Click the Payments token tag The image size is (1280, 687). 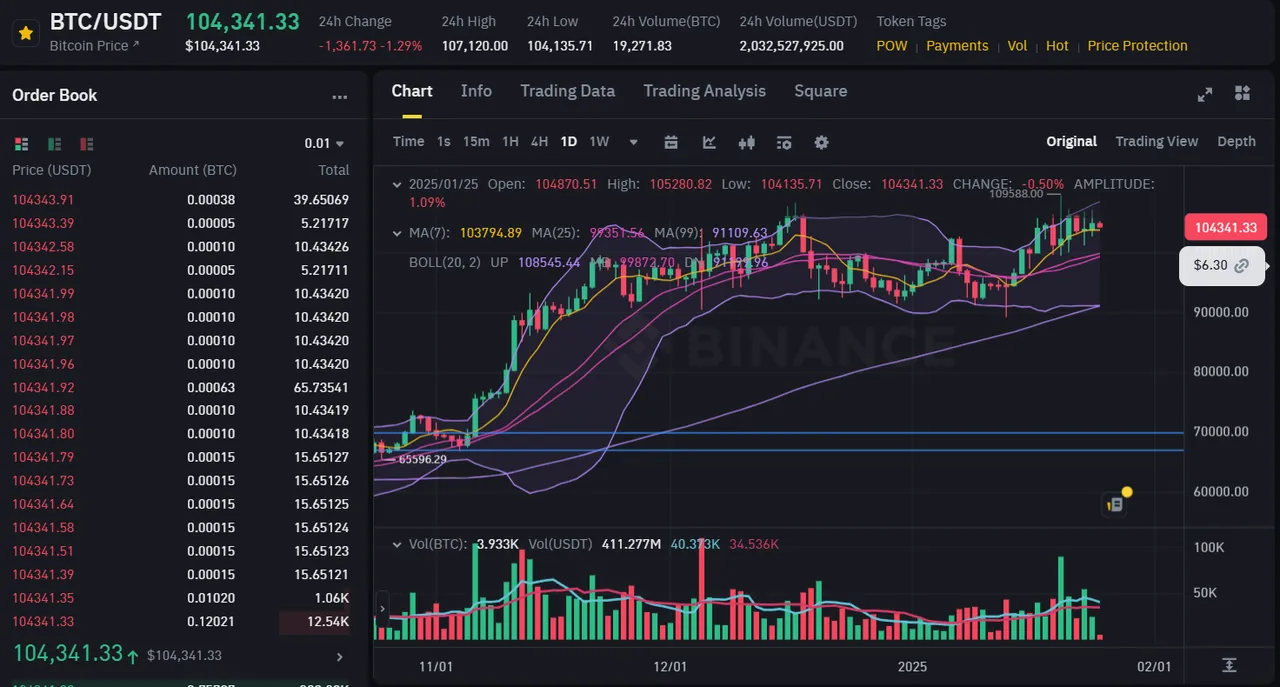coord(957,46)
